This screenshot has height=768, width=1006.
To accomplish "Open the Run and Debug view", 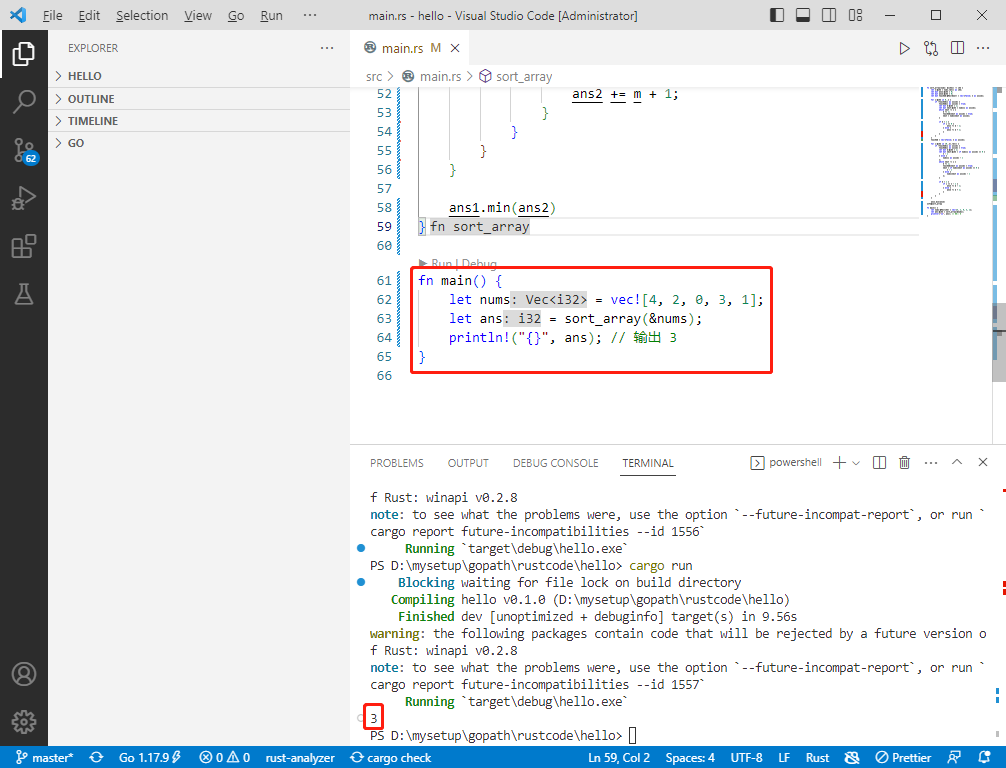I will click(24, 198).
